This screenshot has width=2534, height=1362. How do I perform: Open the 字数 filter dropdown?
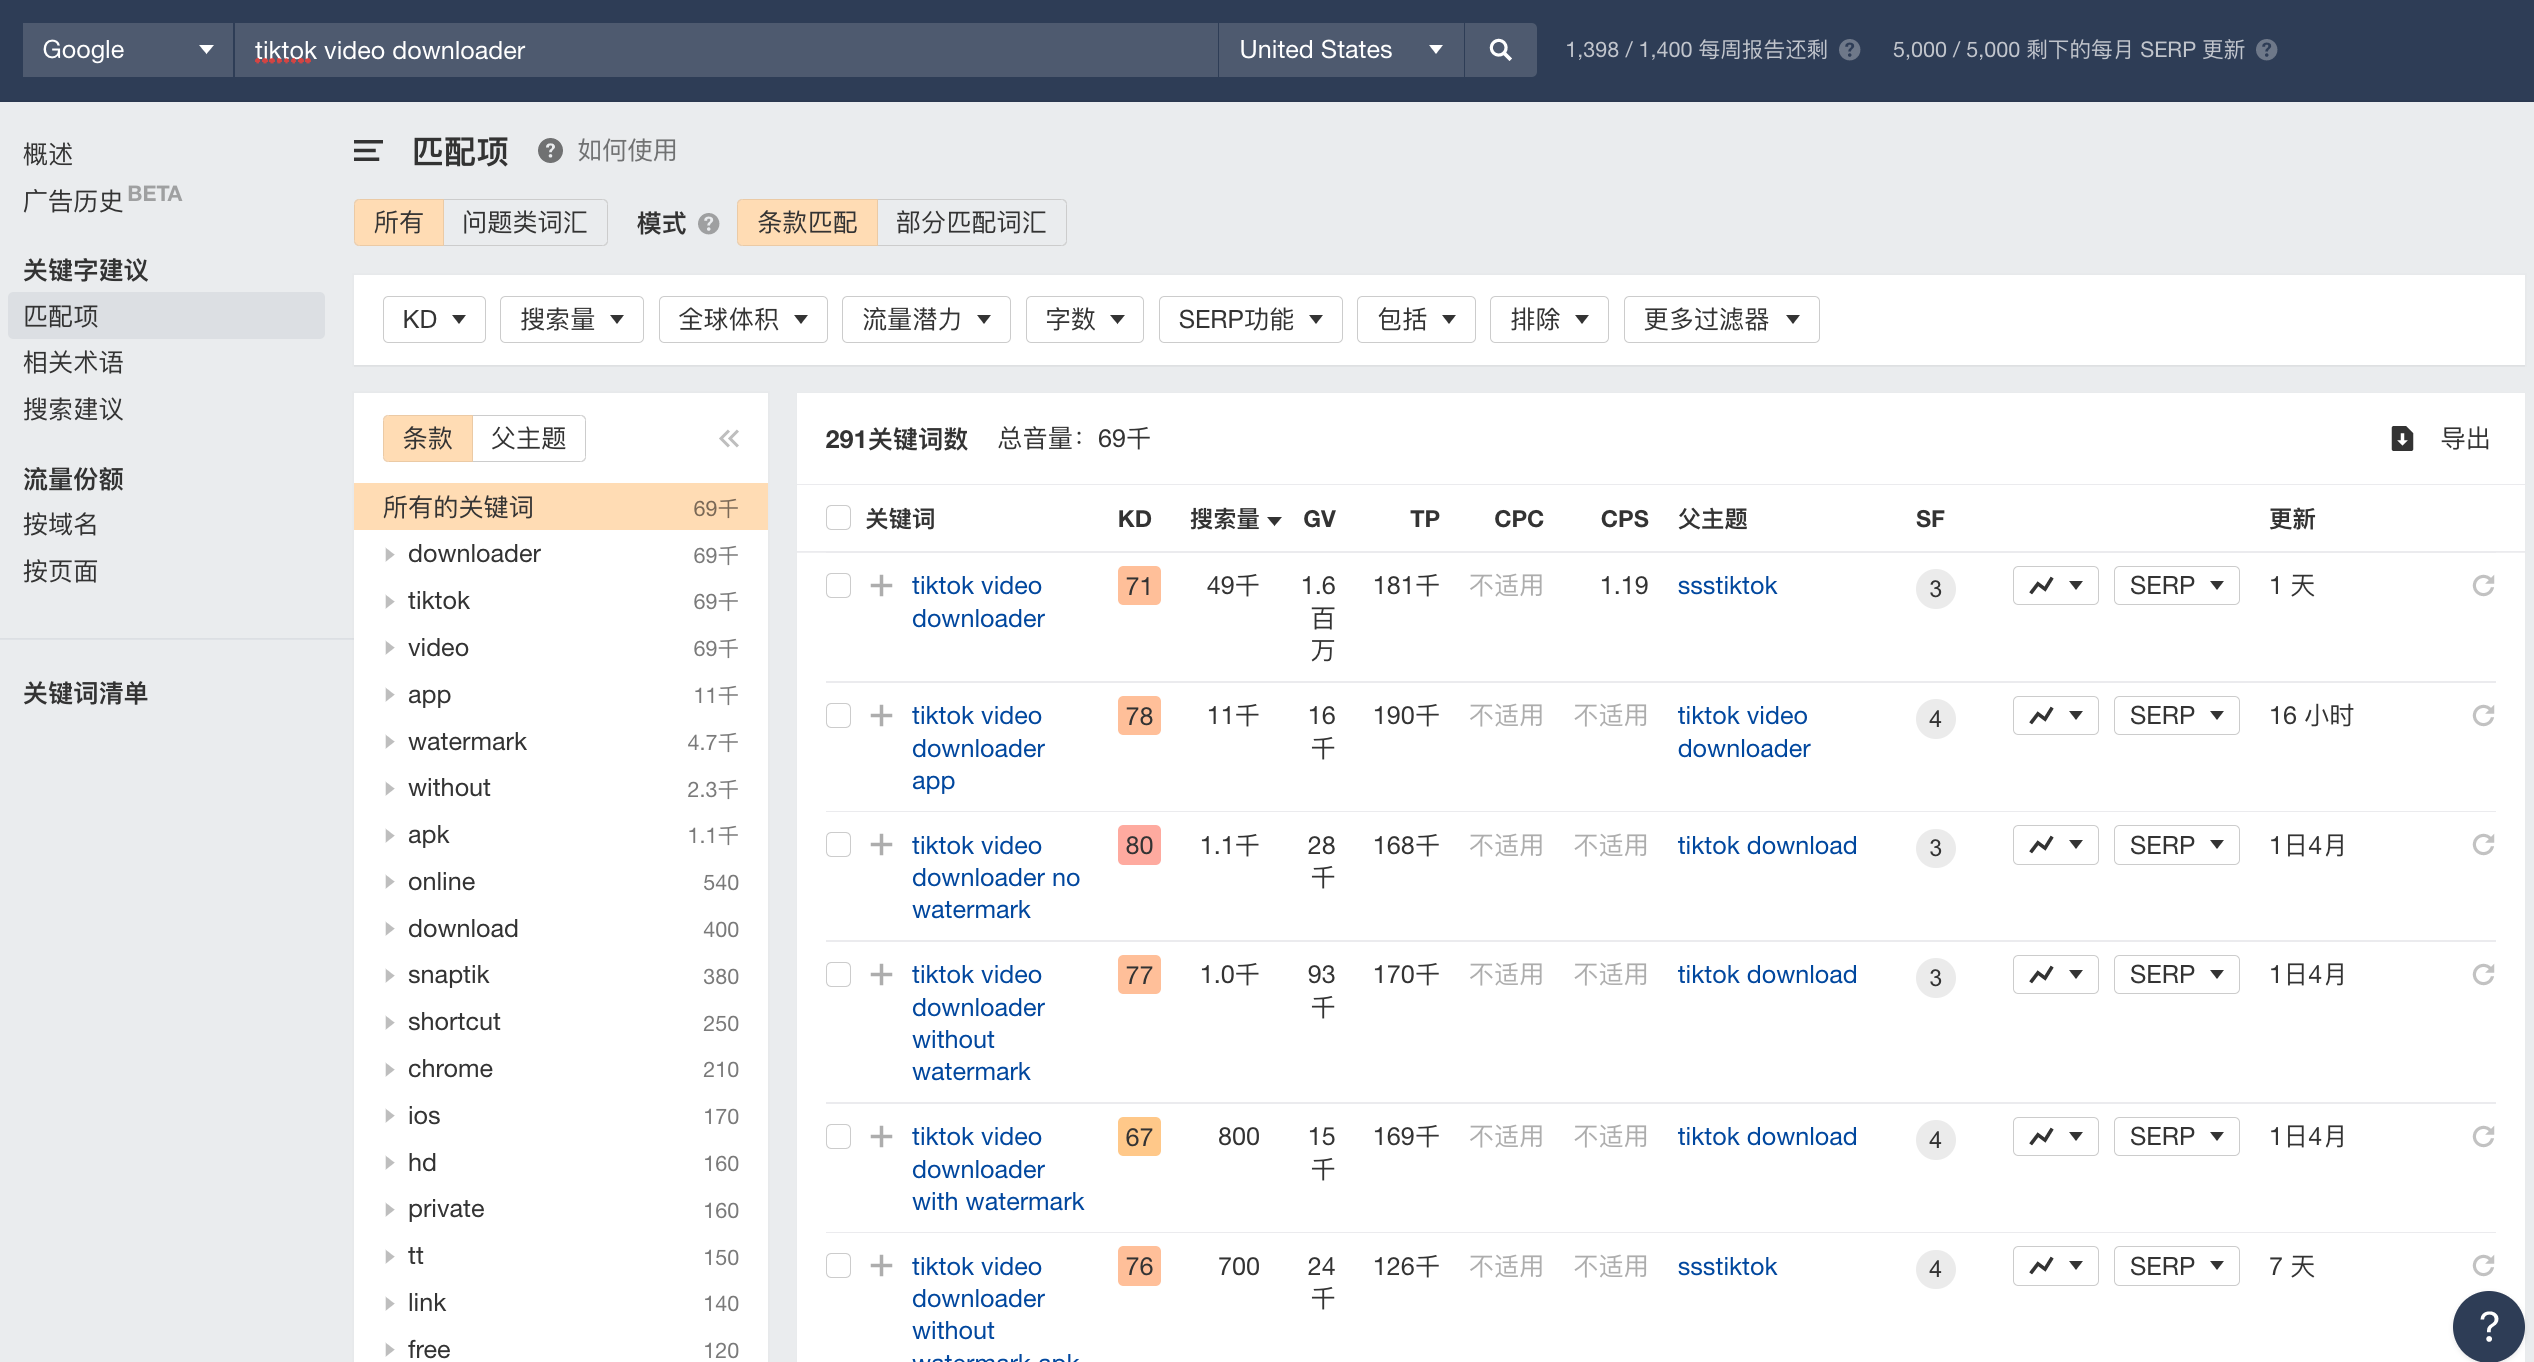1084,320
